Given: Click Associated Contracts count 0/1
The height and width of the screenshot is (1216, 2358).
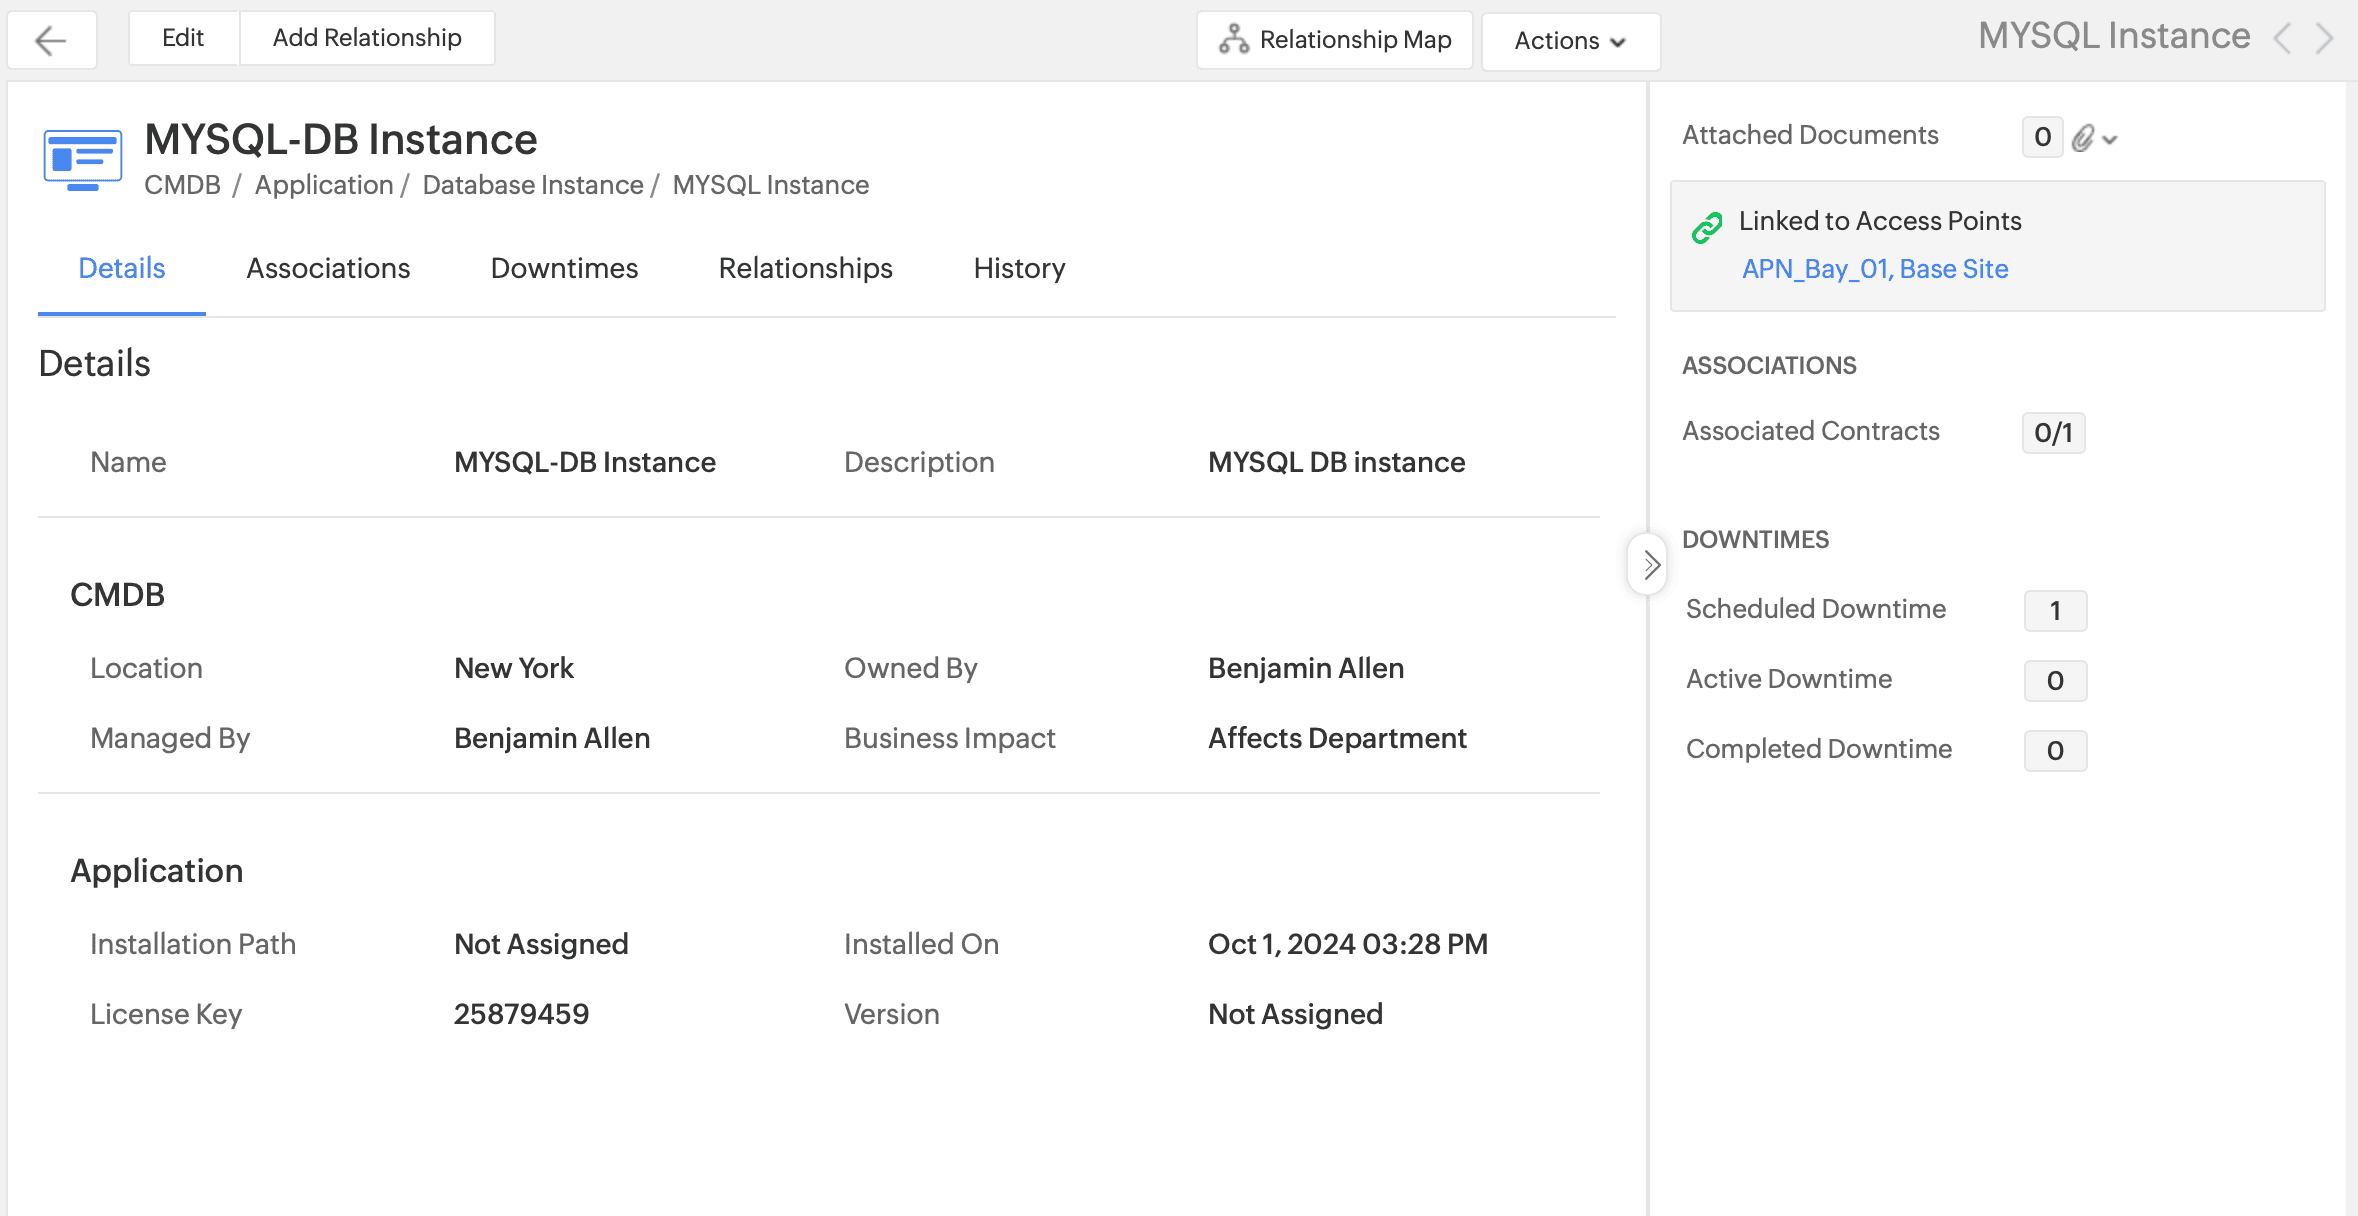Looking at the screenshot, I should point(2053,433).
